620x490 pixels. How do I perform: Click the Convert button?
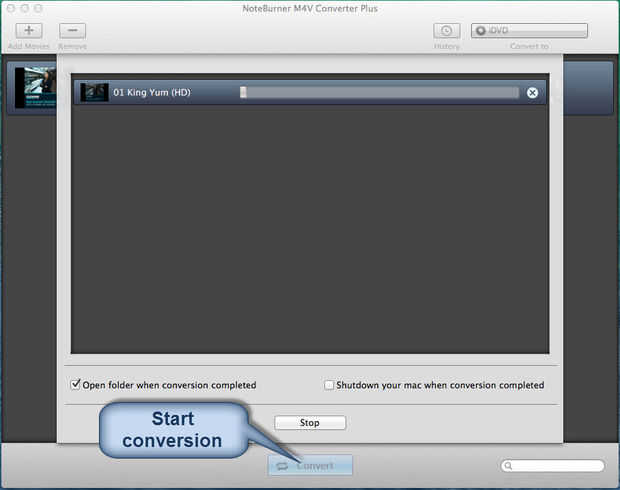tap(310, 465)
